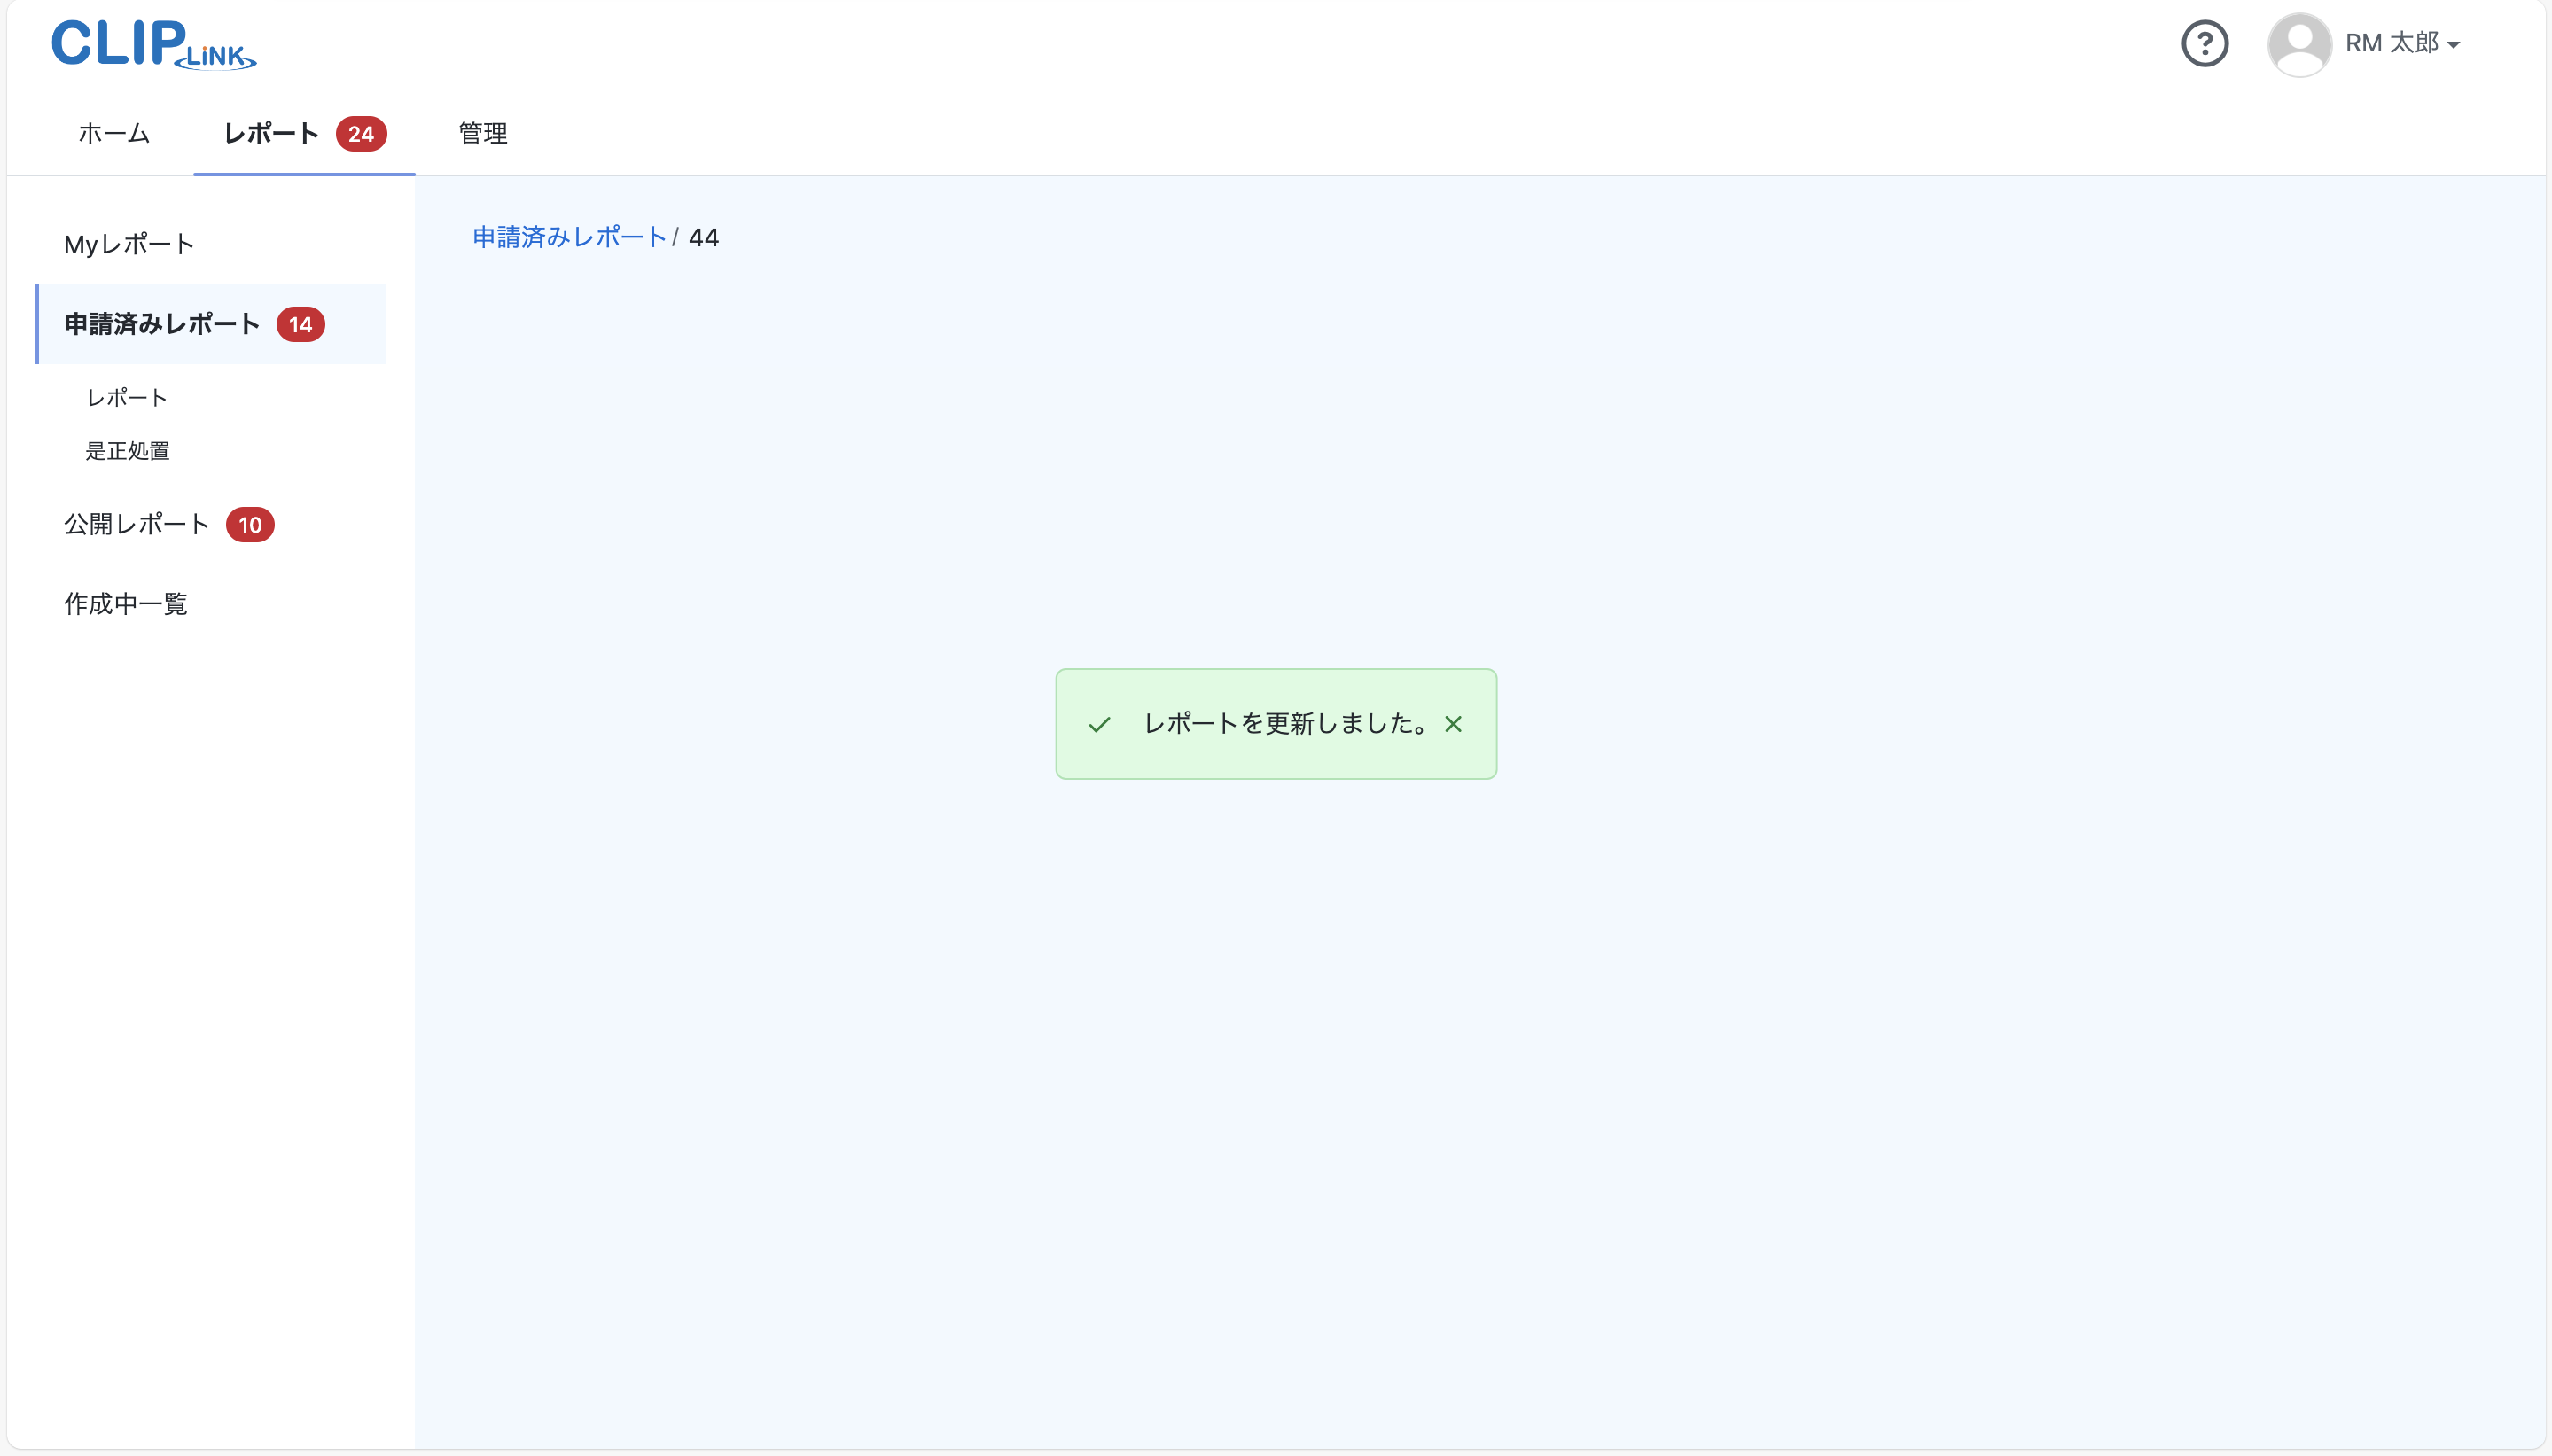Dismiss the レポートを更新しました notification
Image resolution: width=2552 pixels, height=1456 pixels.
click(x=1452, y=723)
